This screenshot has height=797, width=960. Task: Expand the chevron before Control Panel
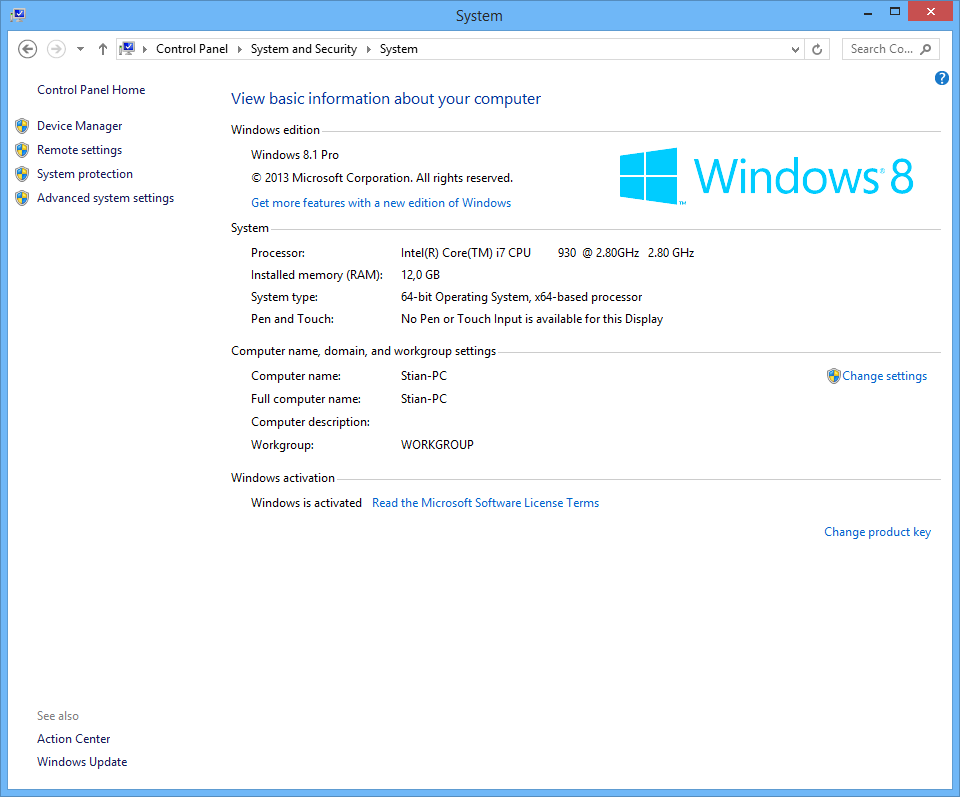145,49
